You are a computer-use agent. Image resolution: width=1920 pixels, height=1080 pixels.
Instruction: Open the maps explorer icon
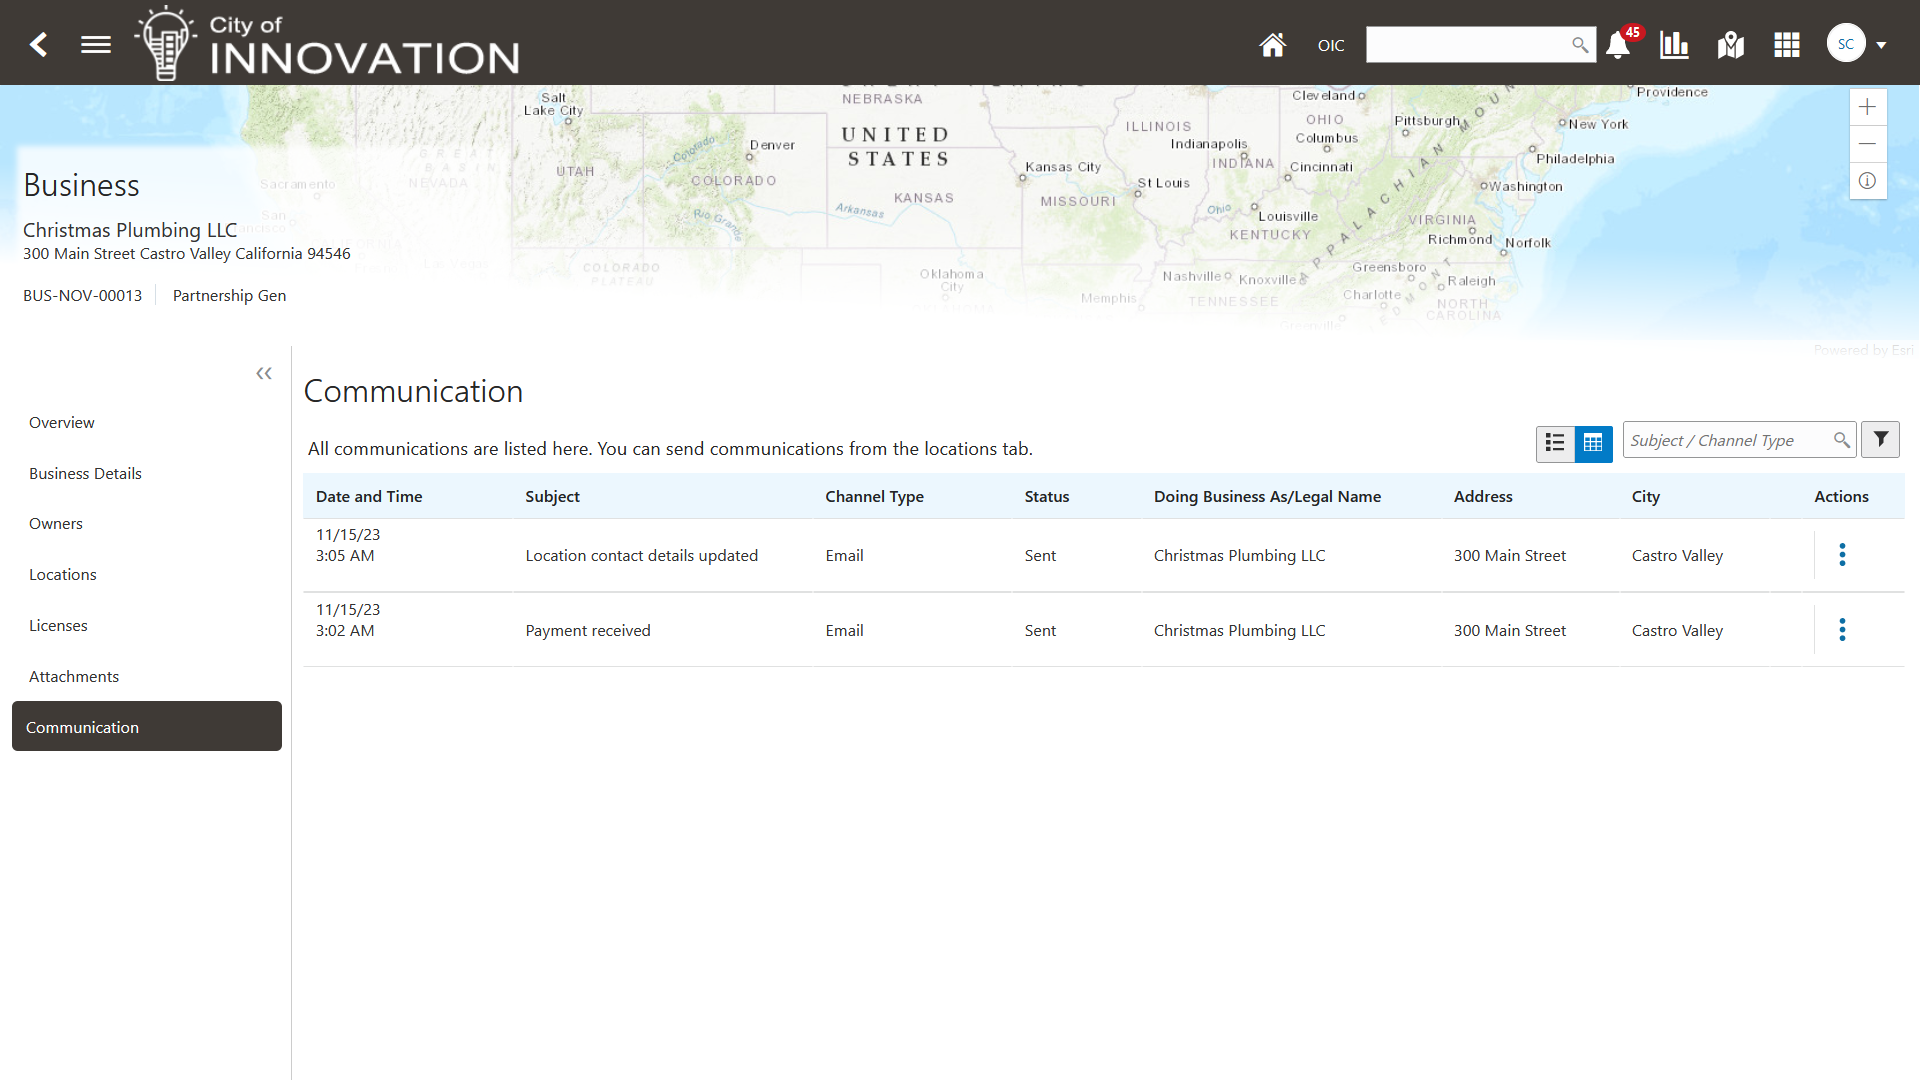point(1730,45)
